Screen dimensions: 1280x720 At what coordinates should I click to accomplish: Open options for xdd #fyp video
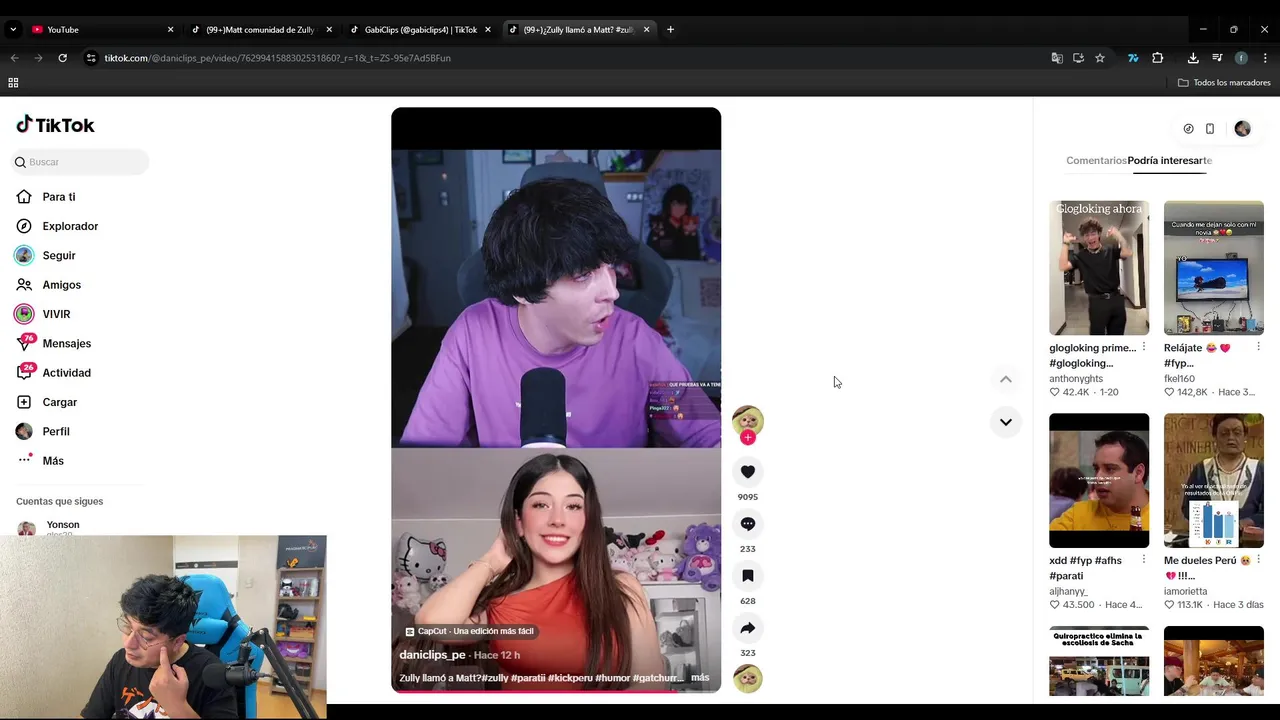click(x=1144, y=560)
